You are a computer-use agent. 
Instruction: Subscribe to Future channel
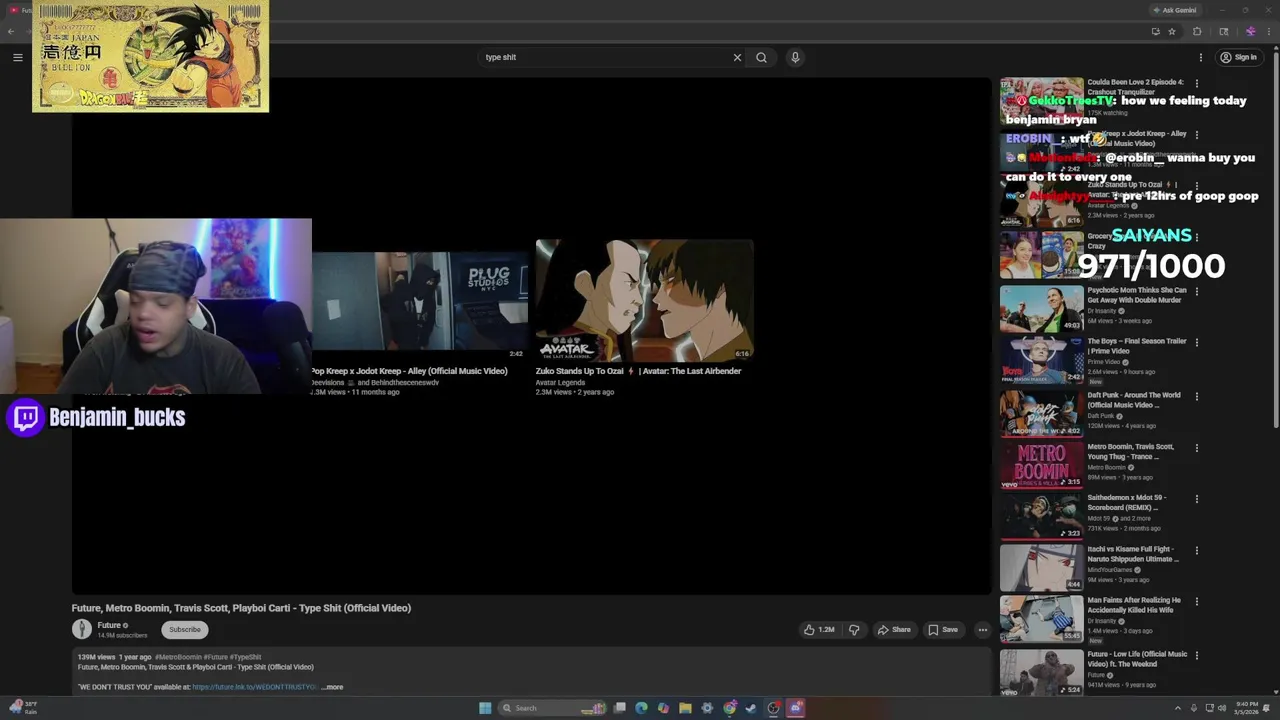(185, 629)
